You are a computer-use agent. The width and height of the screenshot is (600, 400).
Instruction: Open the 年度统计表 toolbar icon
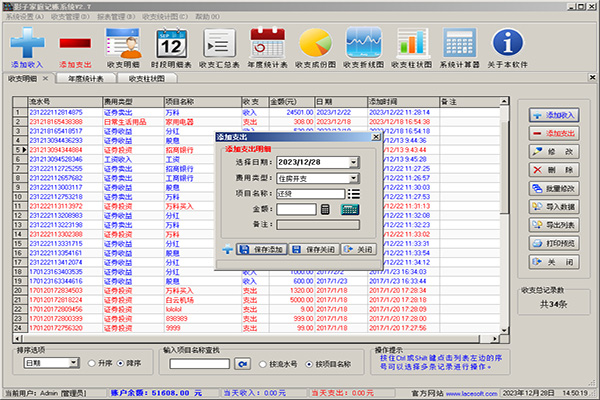pos(267,43)
